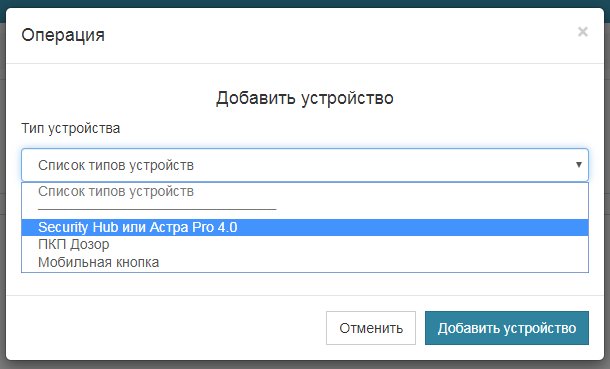Confirm with the blue Добавить устройство button
Screen dimensions: 610x369
[507, 328]
